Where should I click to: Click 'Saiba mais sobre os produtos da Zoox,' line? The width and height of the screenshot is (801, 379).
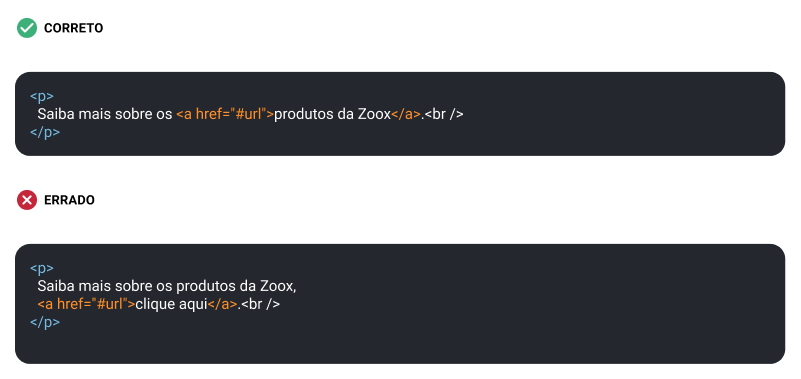pyautogui.click(x=167, y=286)
